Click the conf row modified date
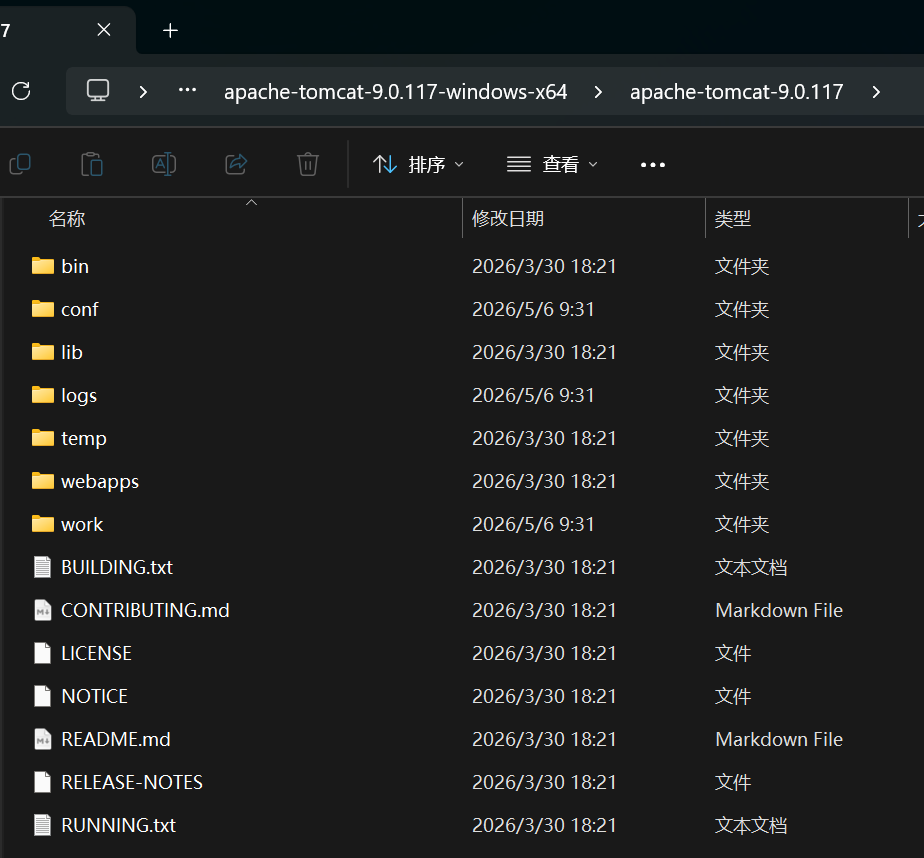The height and width of the screenshot is (858, 924). [533, 309]
